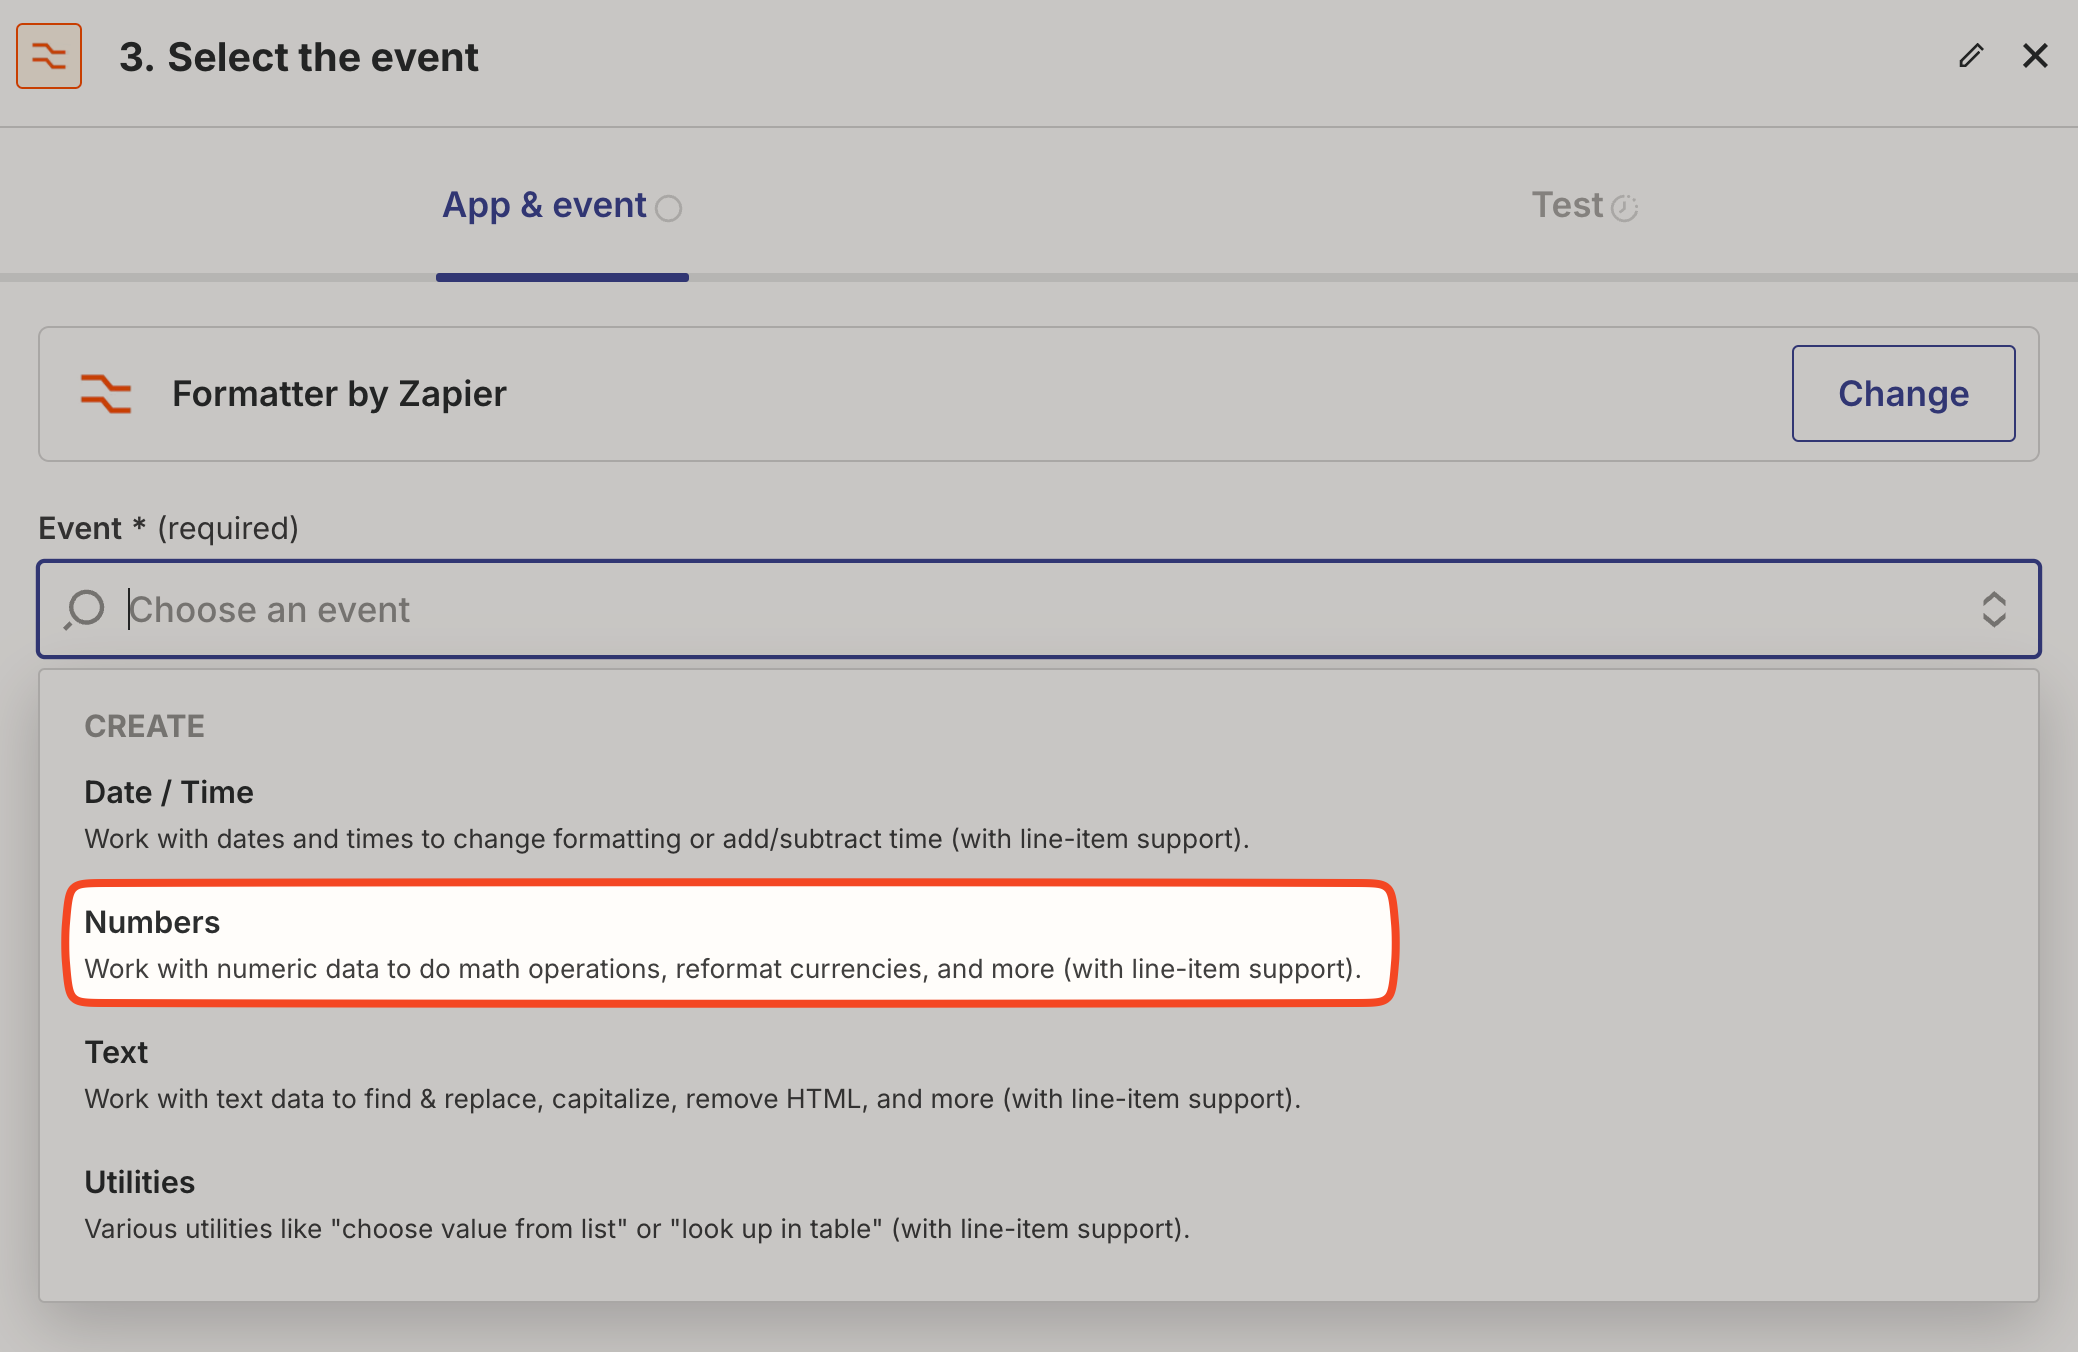
Task: Click the Numbers option description text
Action: pos(722,969)
